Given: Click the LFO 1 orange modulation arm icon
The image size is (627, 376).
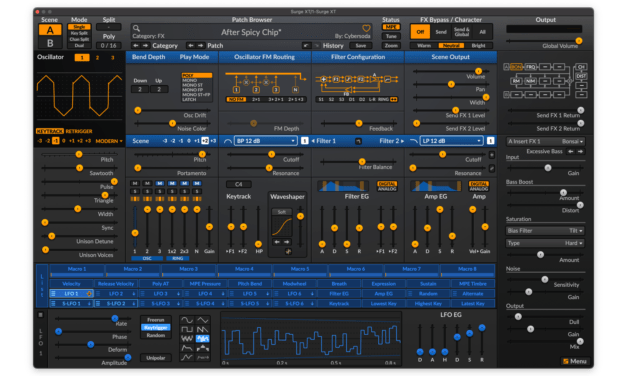Looking at the screenshot, I should pyautogui.click(x=89, y=294).
